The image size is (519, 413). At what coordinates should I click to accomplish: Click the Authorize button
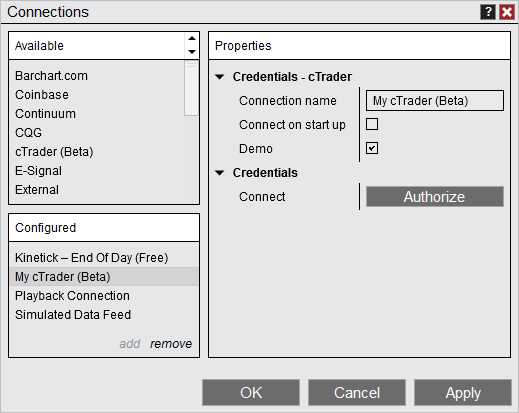[435, 197]
